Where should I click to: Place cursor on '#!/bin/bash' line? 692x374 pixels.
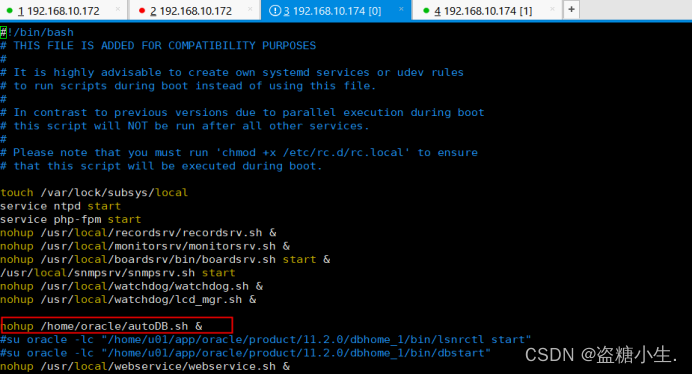(37, 32)
